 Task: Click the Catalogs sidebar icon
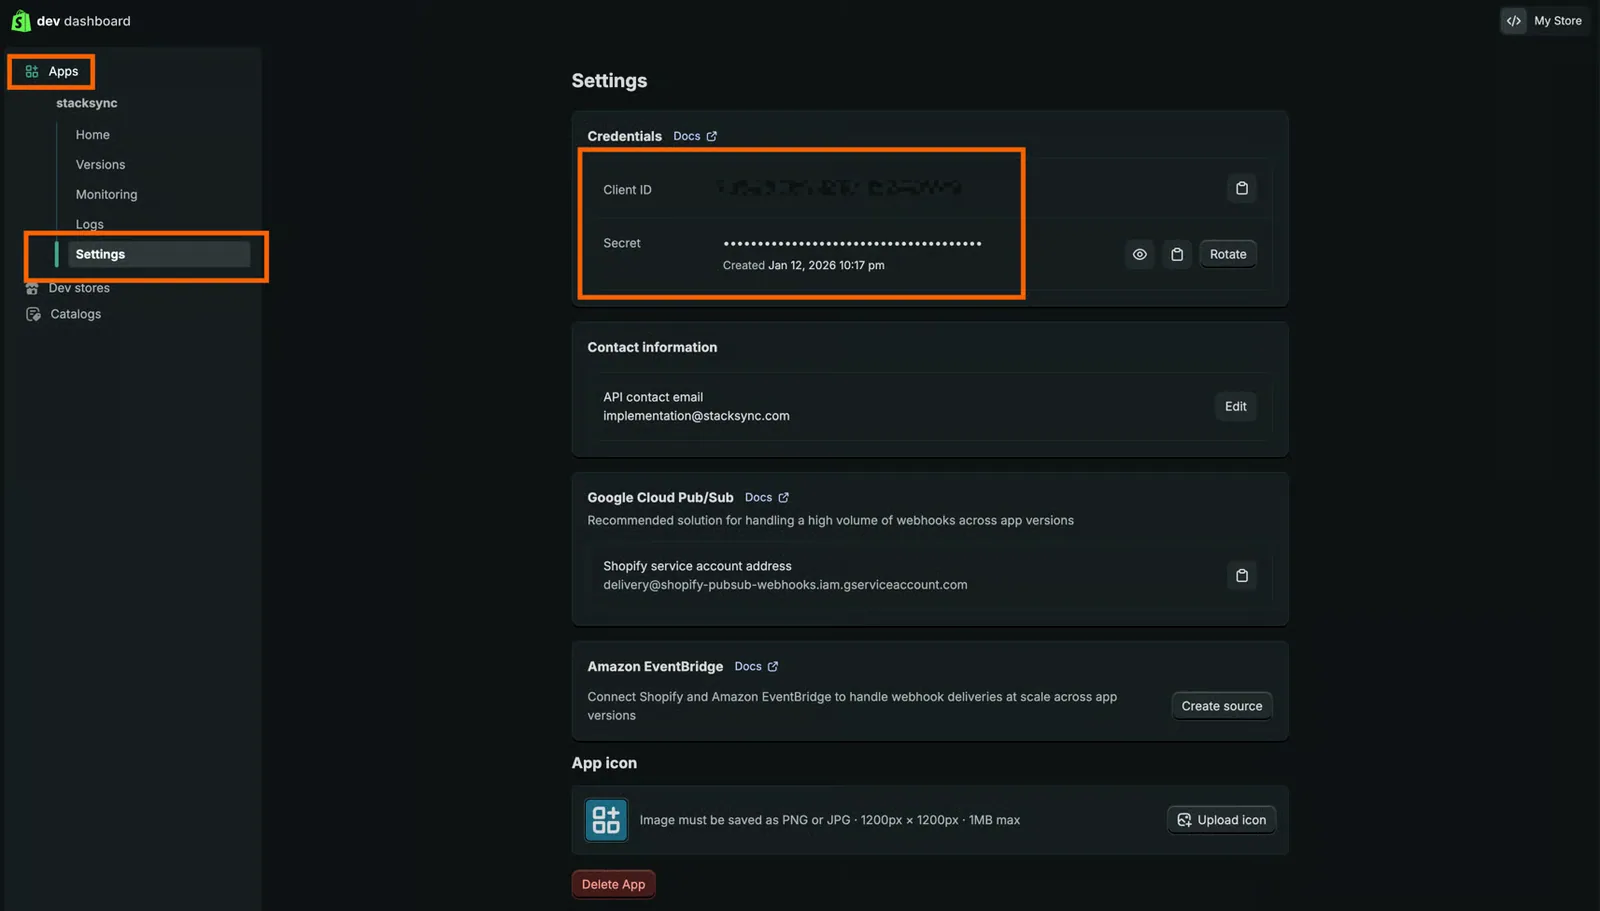33,314
